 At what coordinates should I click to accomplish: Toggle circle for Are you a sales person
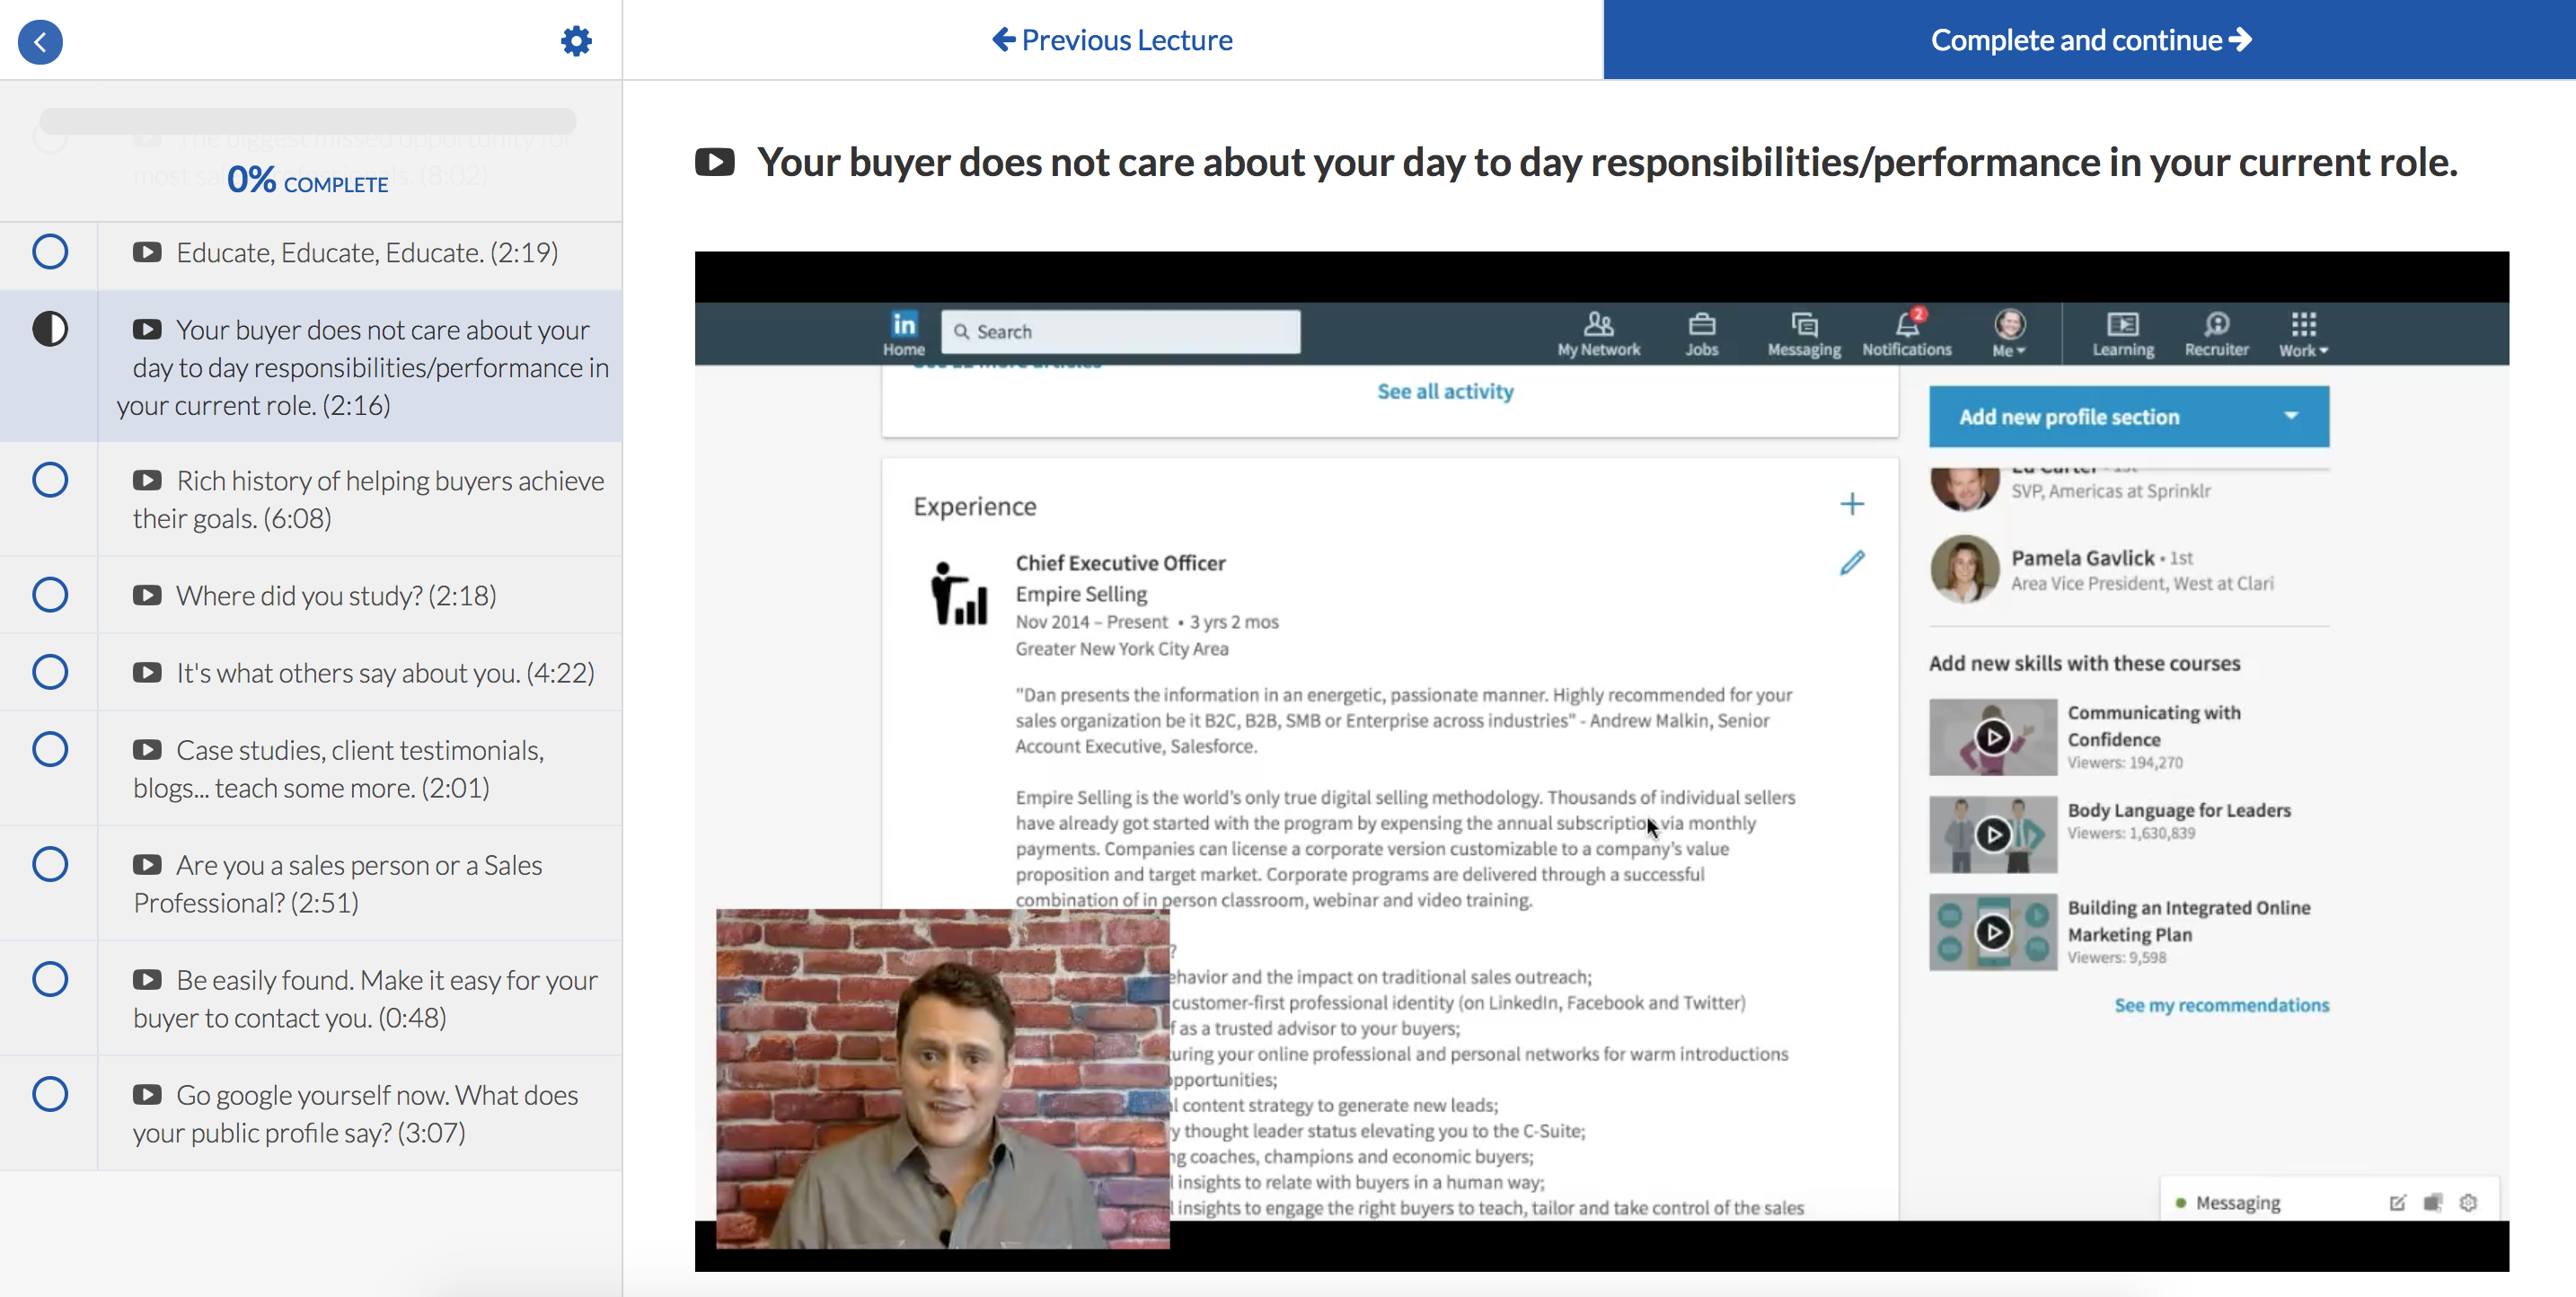pos(50,864)
